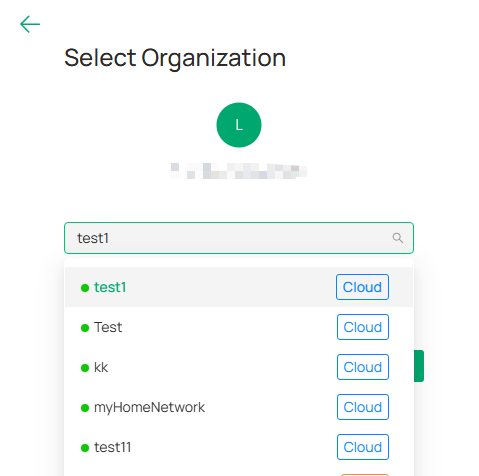Focus the organization search field containing test1
Image resolution: width=479 pixels, height=476 pixels.
[x=239, y=238]
